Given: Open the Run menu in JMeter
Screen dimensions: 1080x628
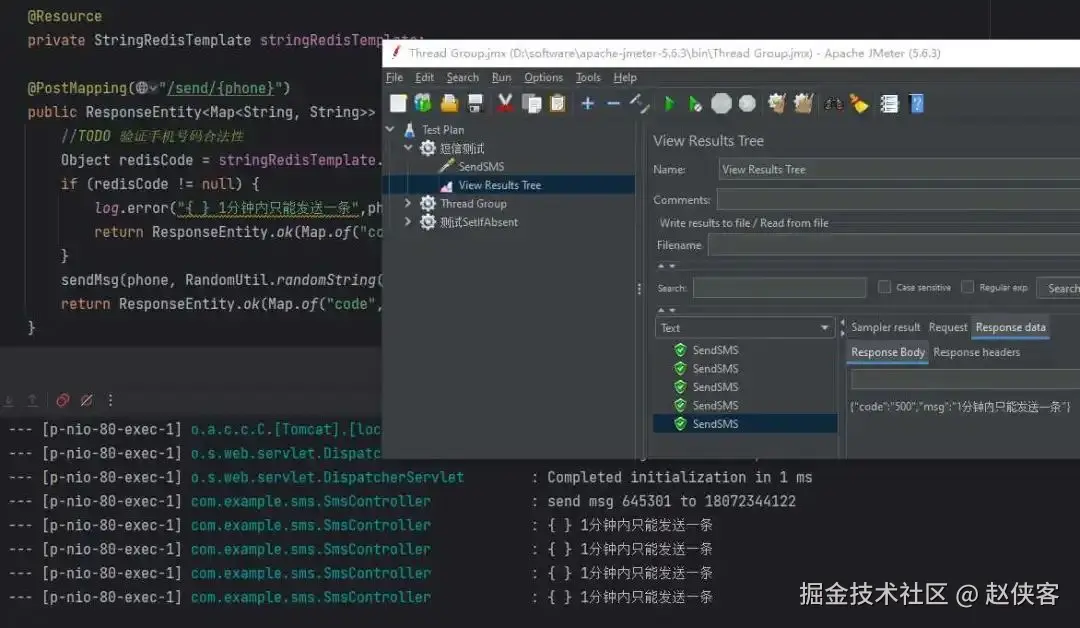Looking at the screenshot, I should pos(501,77).
